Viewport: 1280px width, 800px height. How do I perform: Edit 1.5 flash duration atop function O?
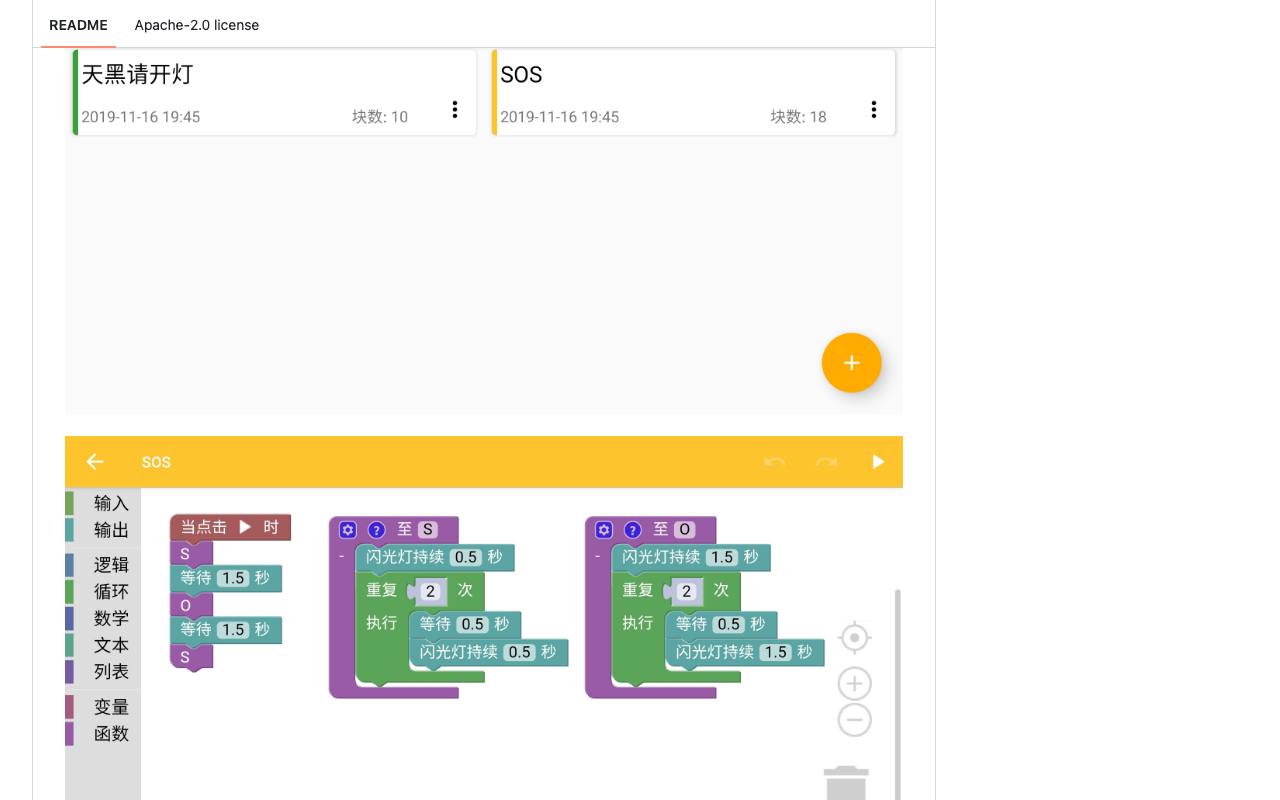tap(722, 557)
